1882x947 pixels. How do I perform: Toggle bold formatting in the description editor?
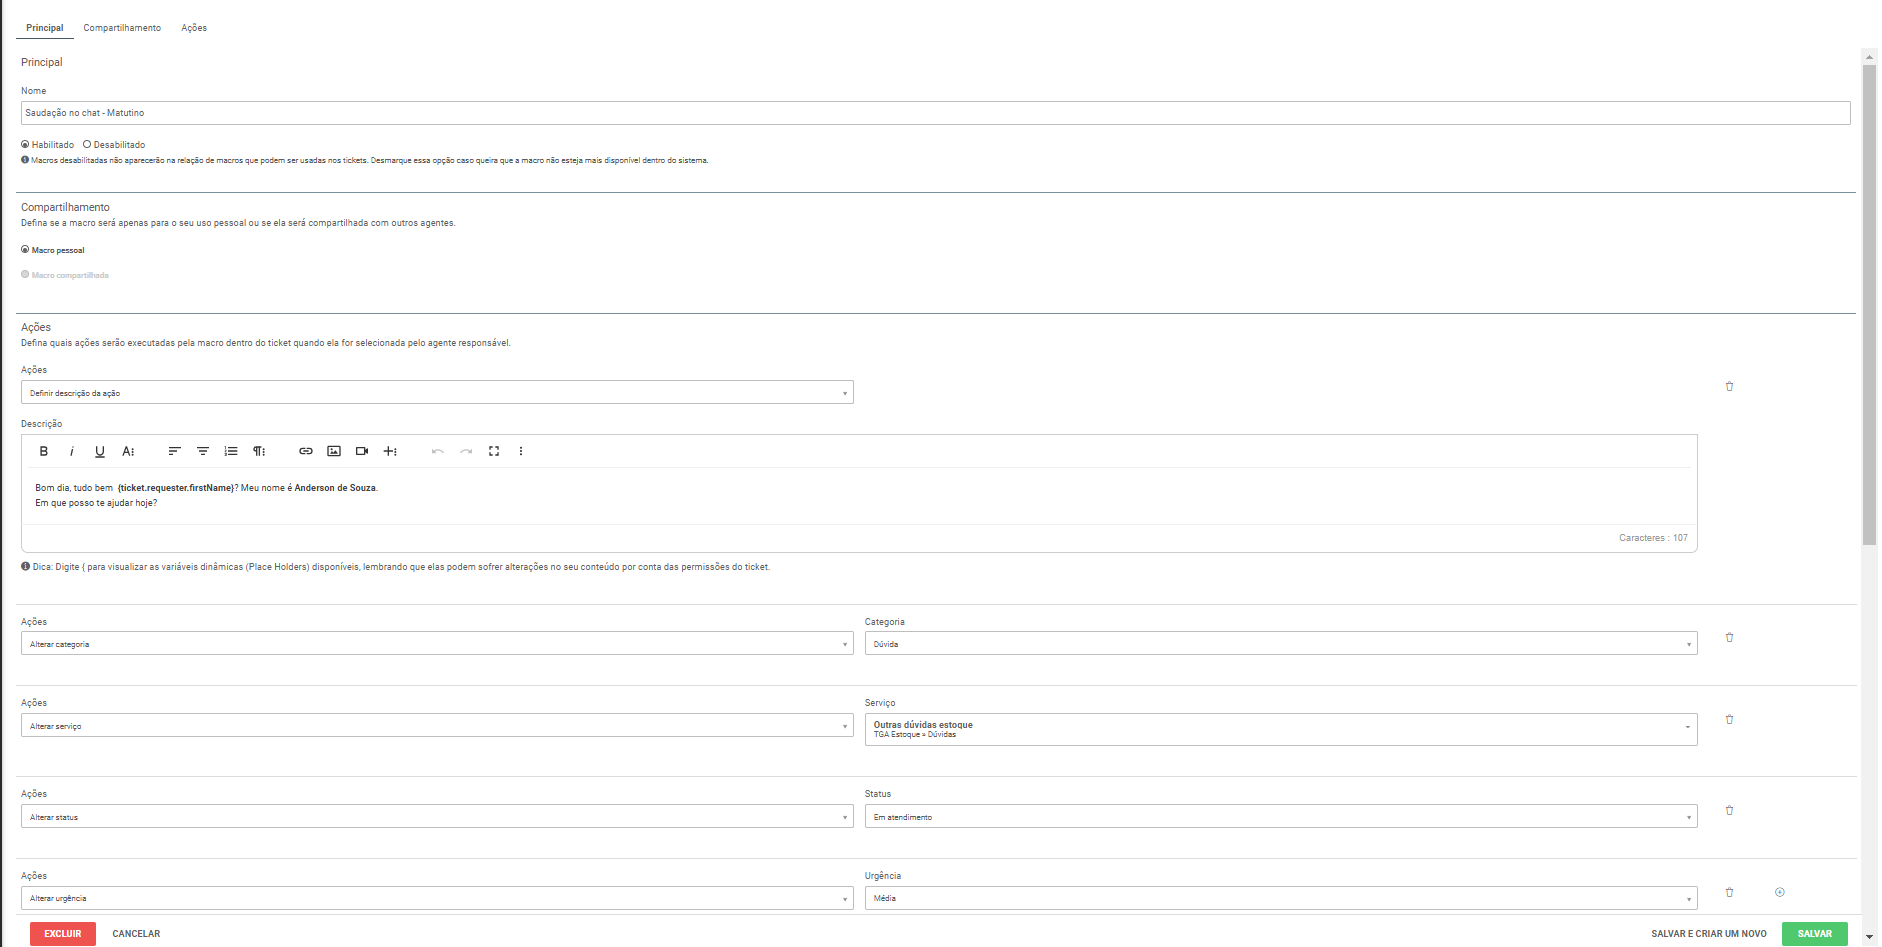pyautogui.click(x=44, y=451)
